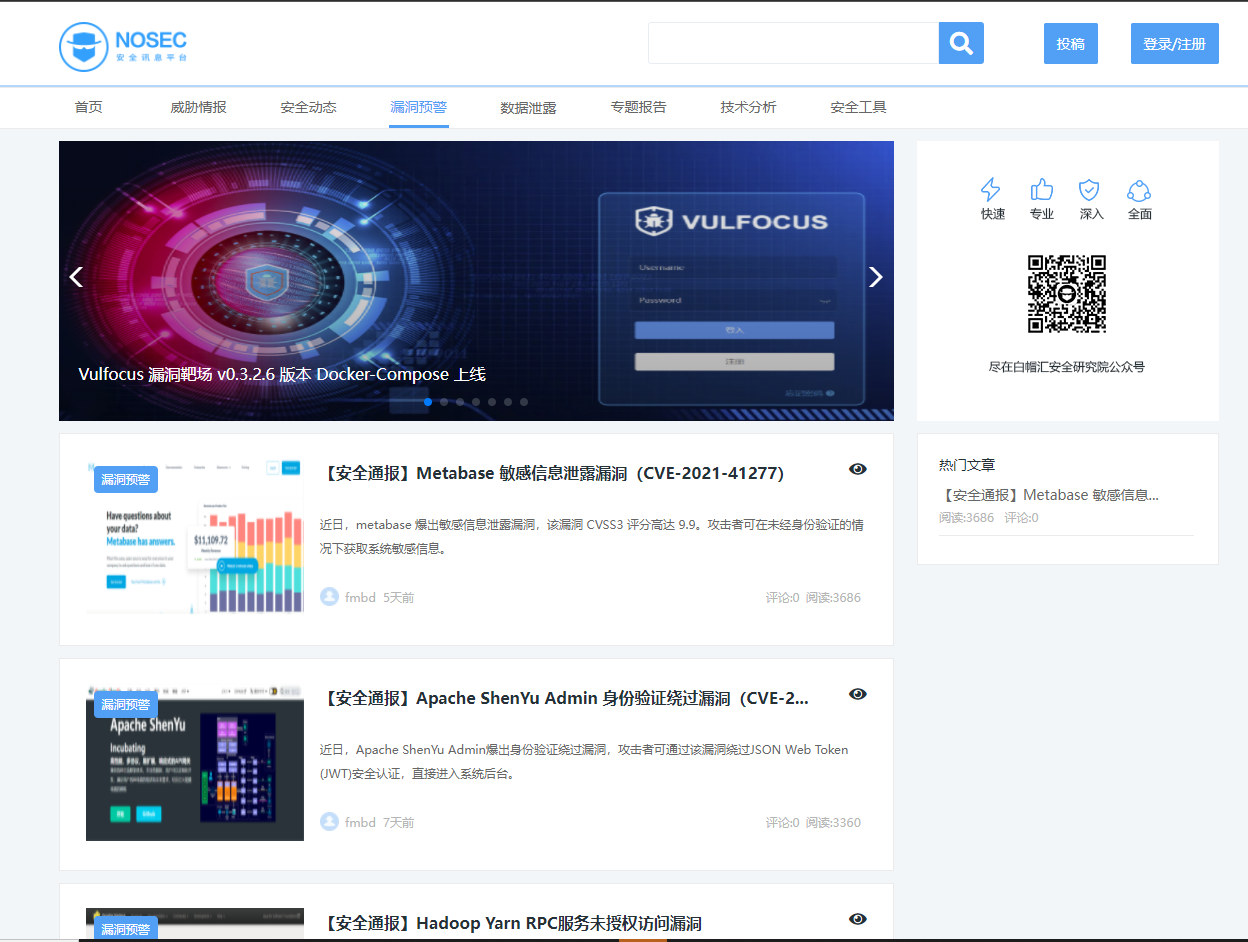Select the seventh carousel dot indicator
This screenshot has width=1248, height=942.
point(524,402)
